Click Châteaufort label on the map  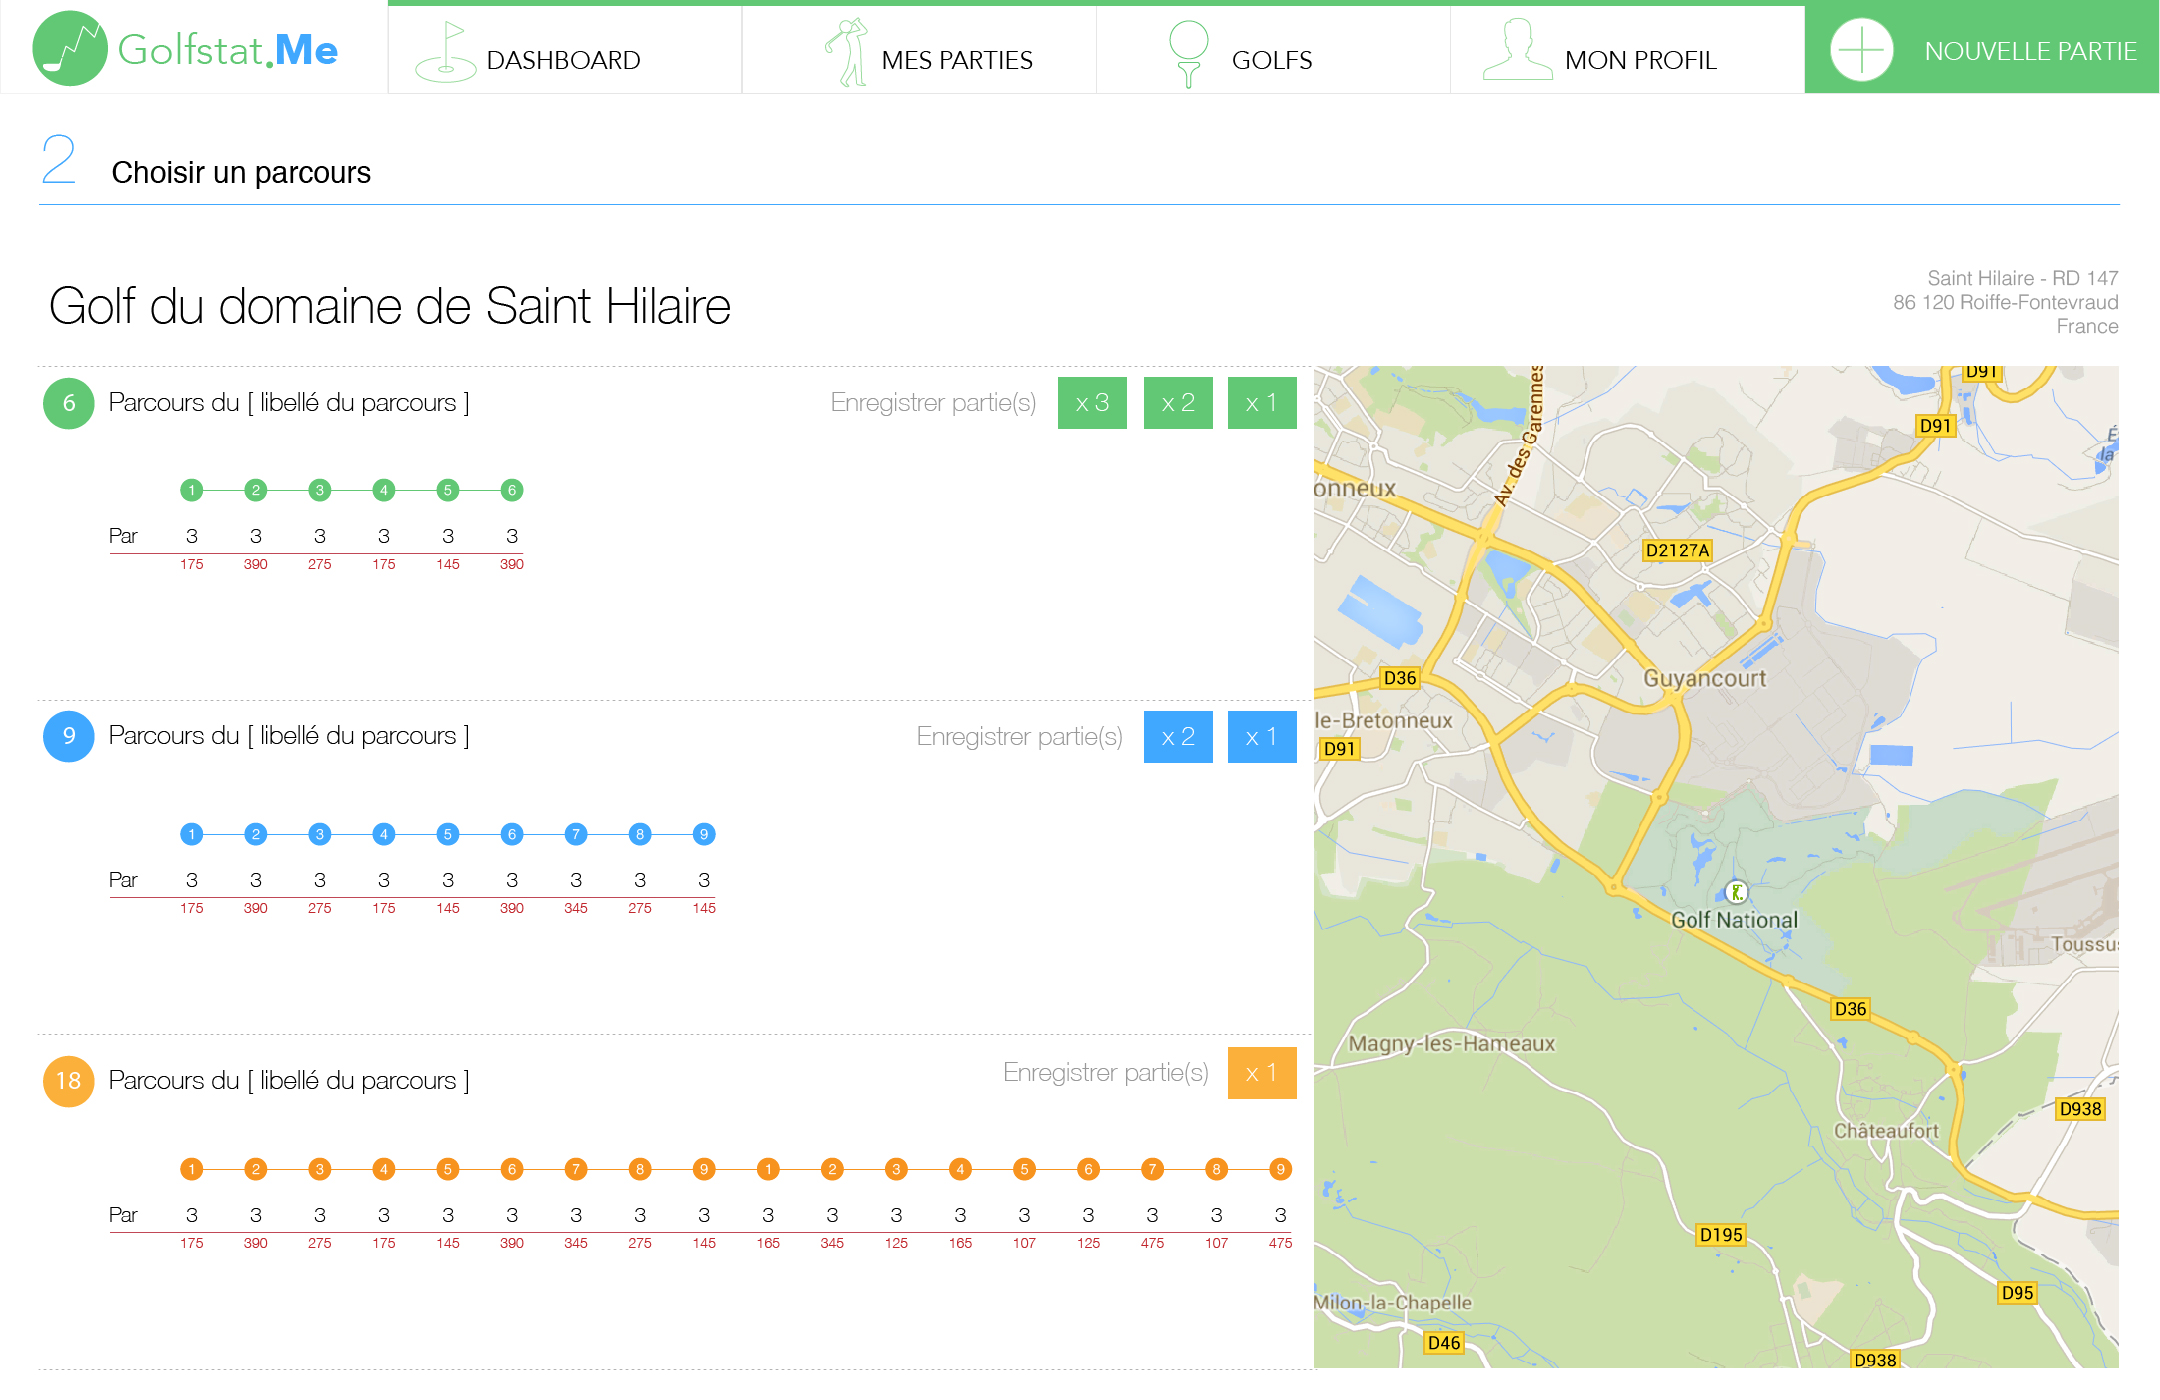[1886, 1131]
